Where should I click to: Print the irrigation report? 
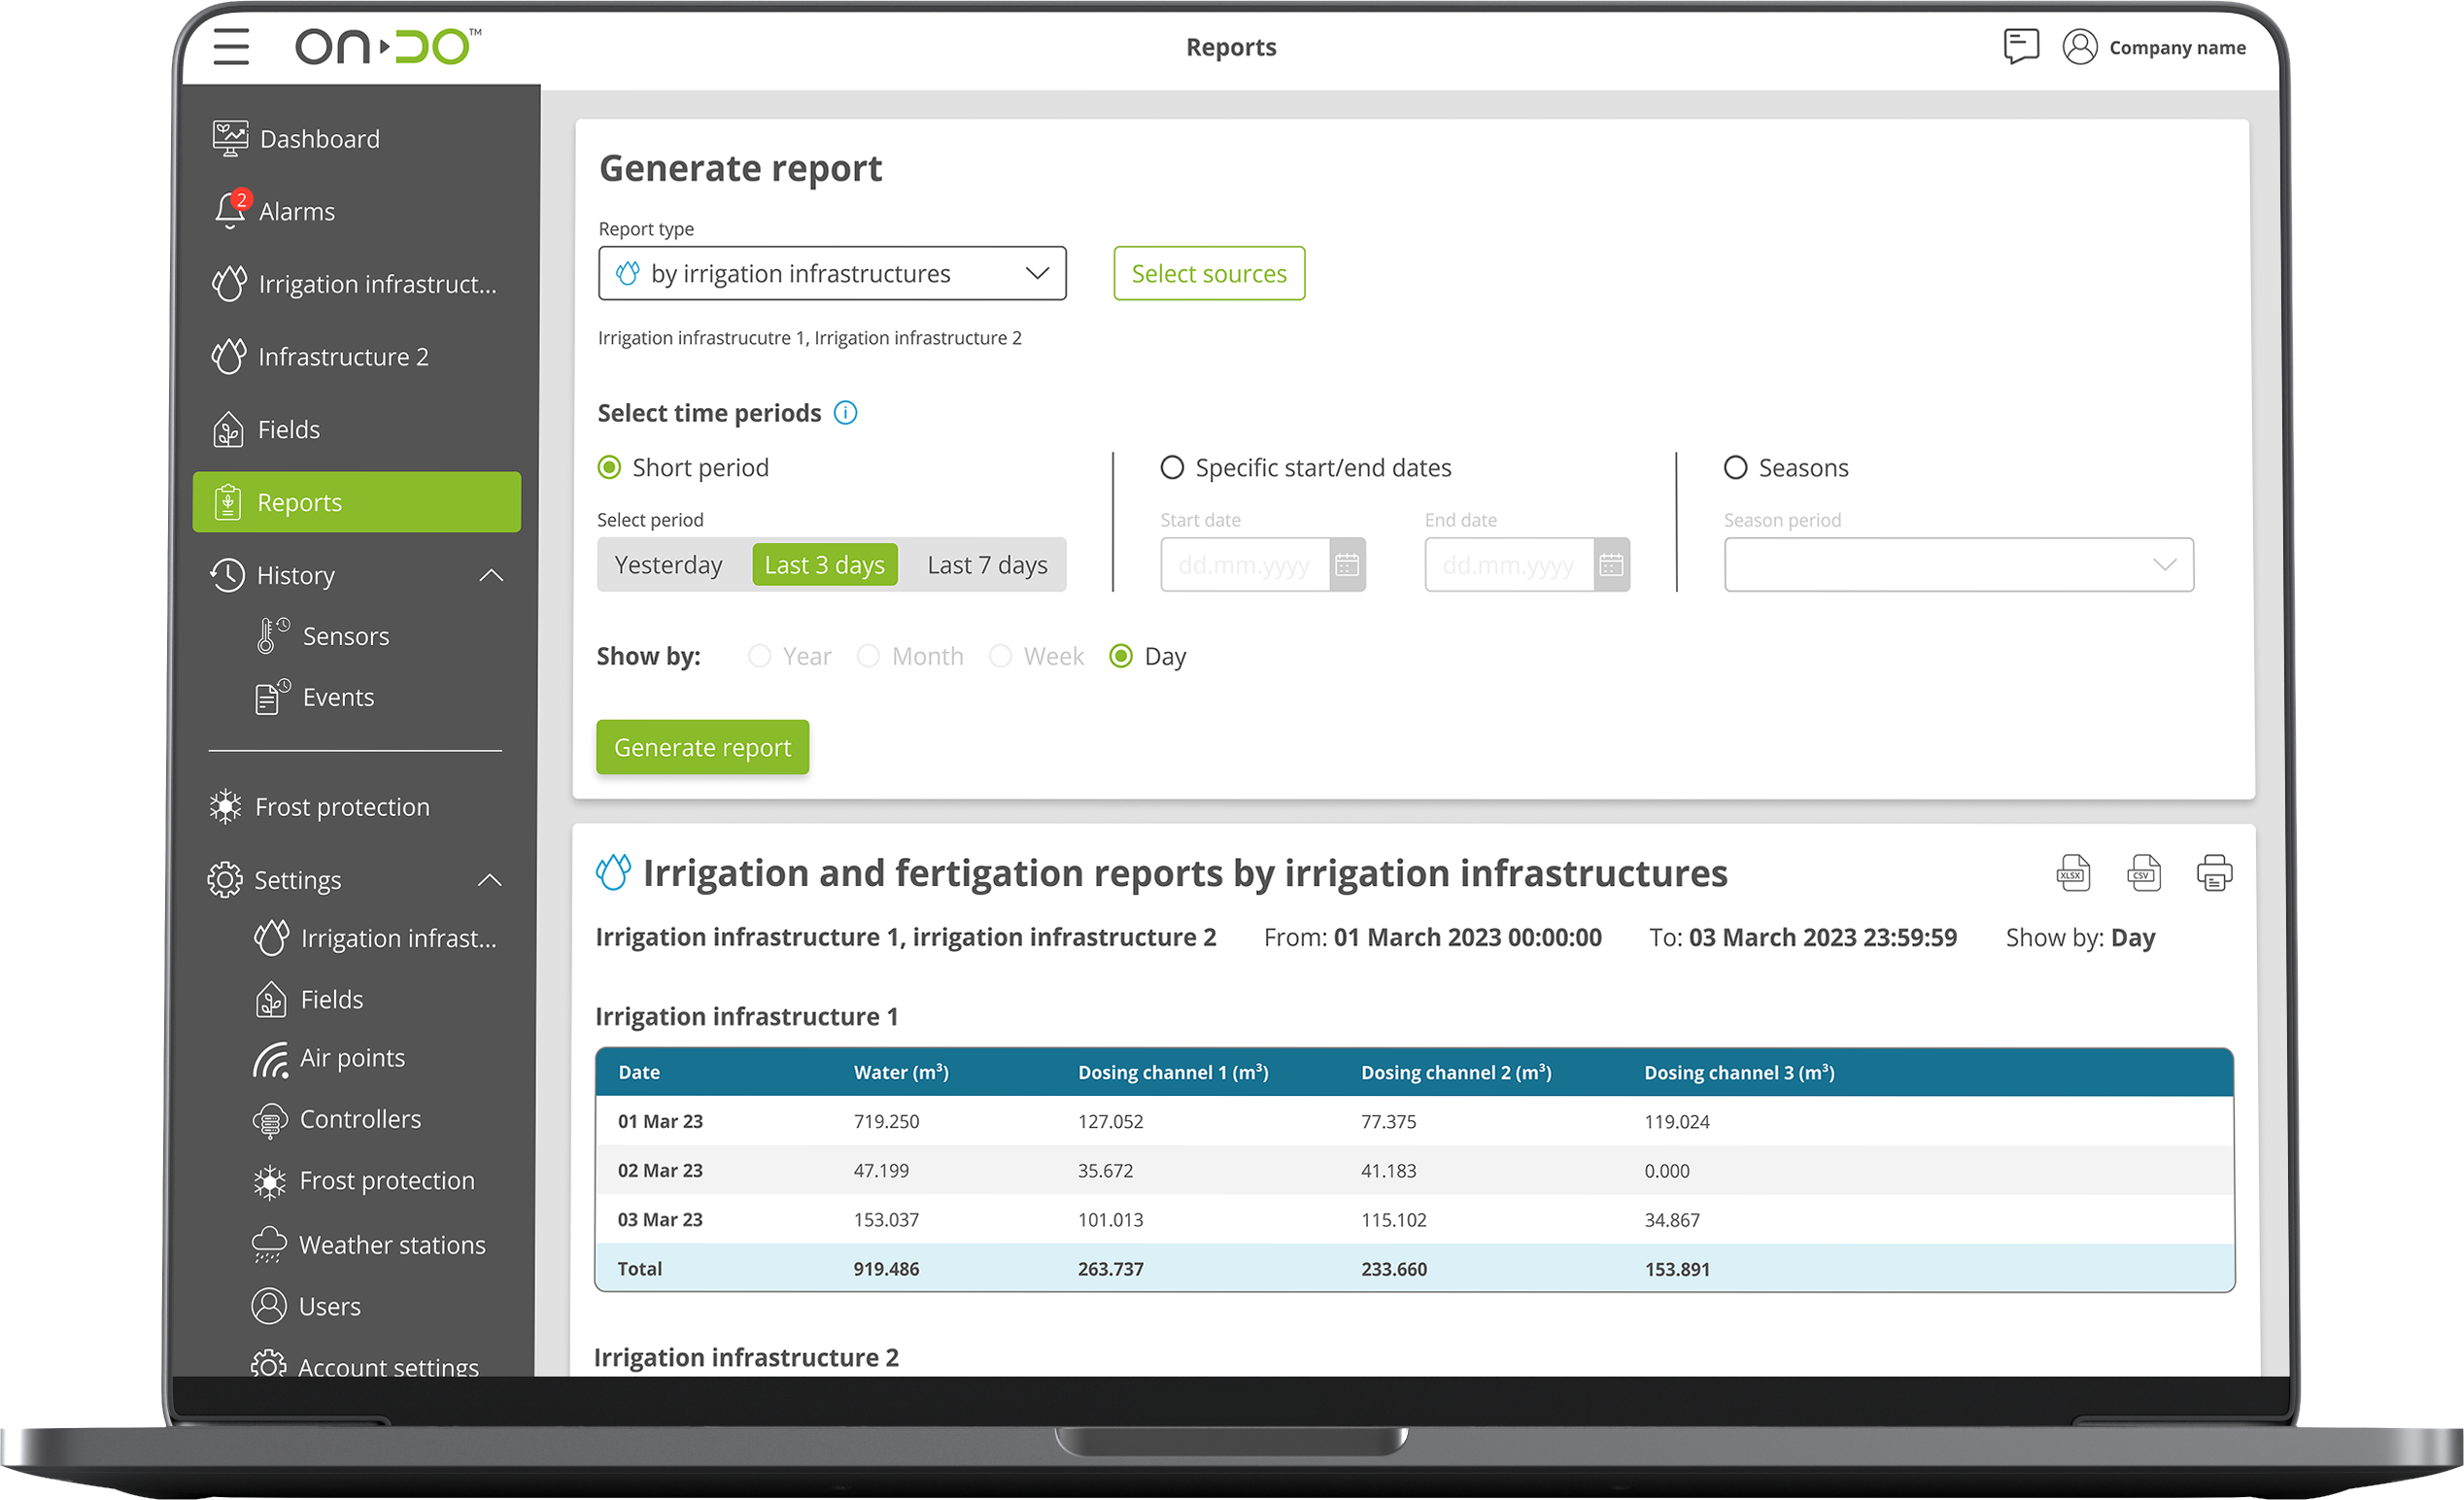(2214, 873)
